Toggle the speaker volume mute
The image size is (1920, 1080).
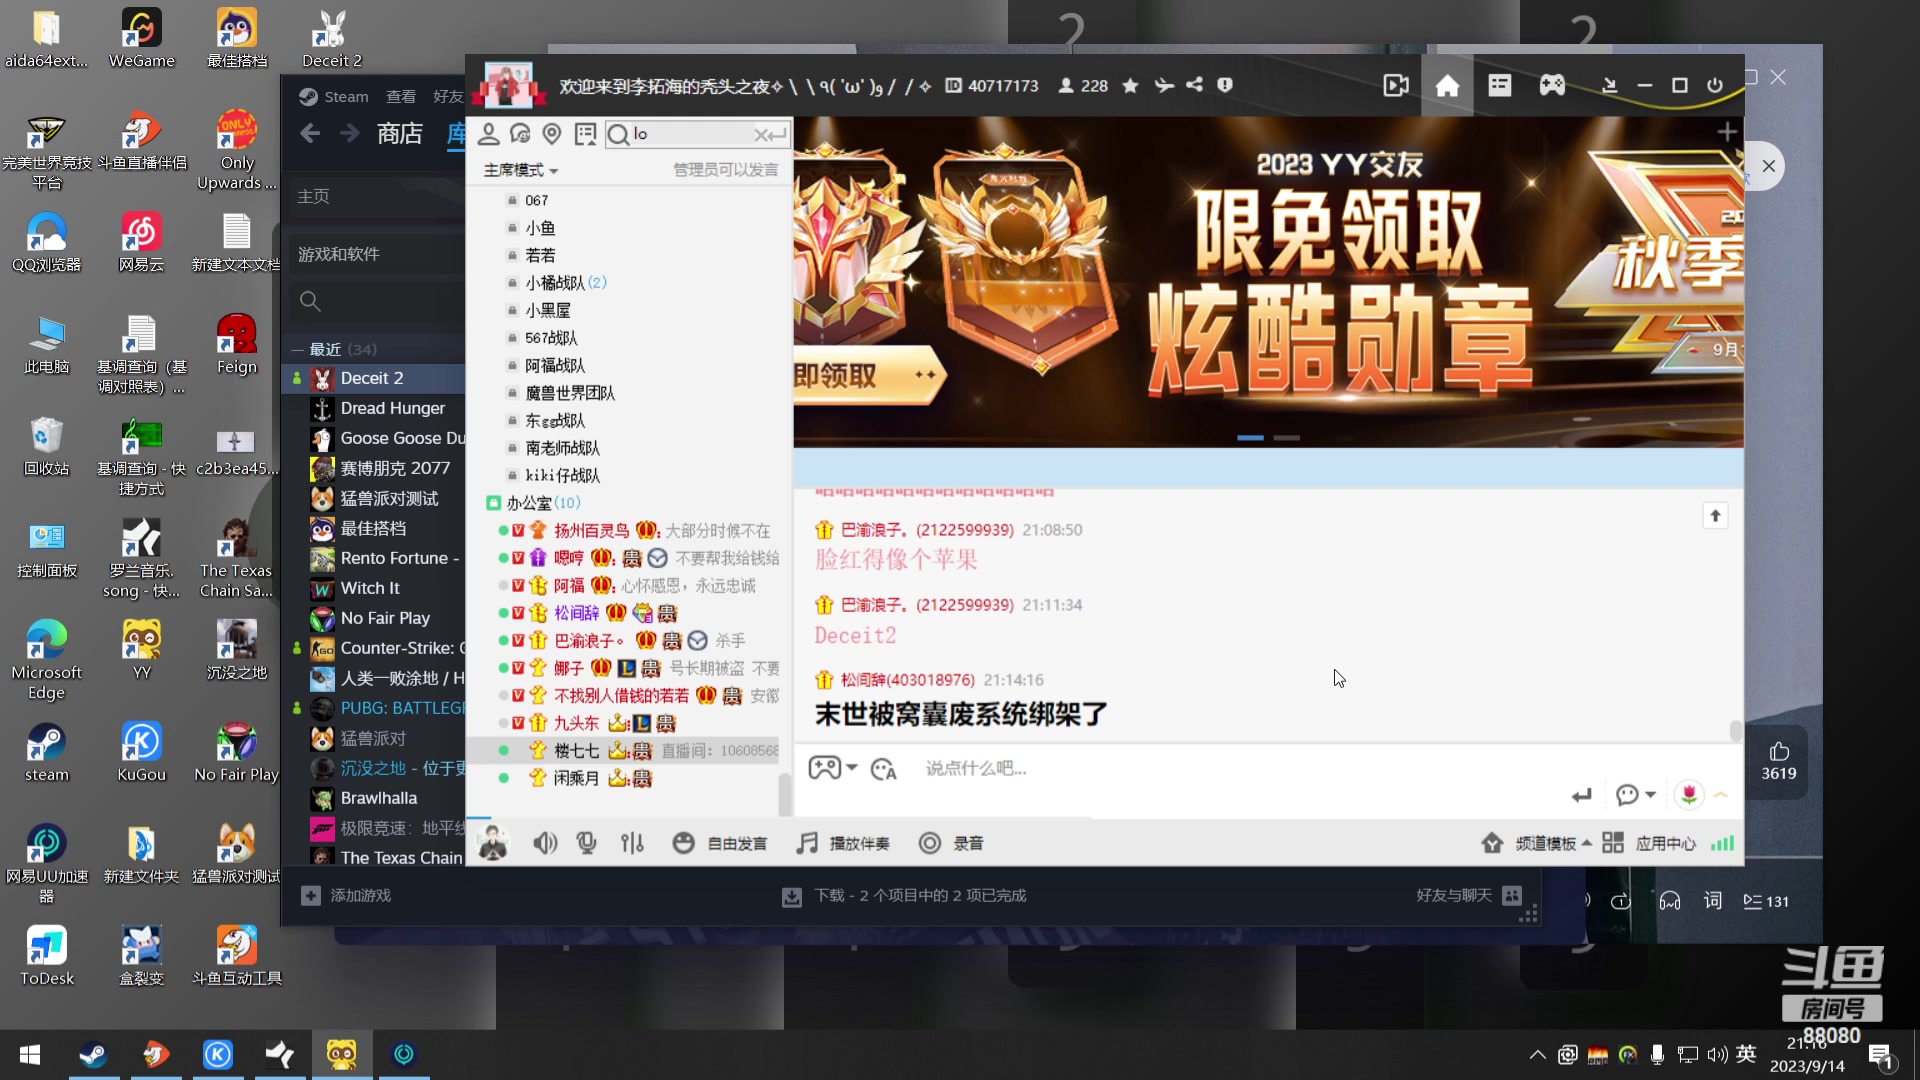click(x=545, y=843)
